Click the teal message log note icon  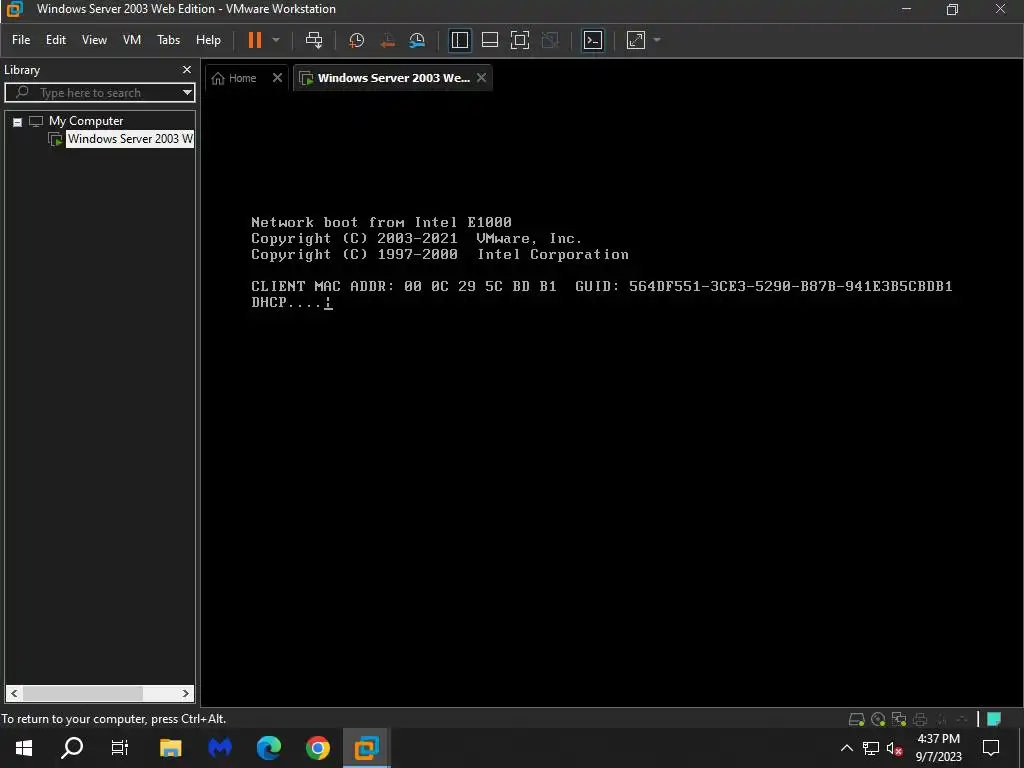tap(994, 720)
